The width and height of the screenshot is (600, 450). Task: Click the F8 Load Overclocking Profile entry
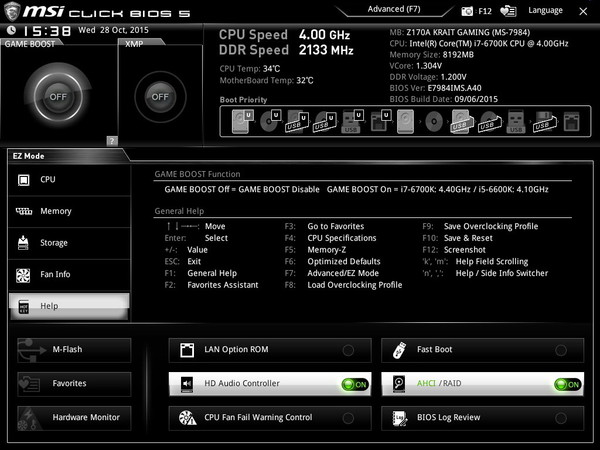pyautogui.click(x=343, y=285)
